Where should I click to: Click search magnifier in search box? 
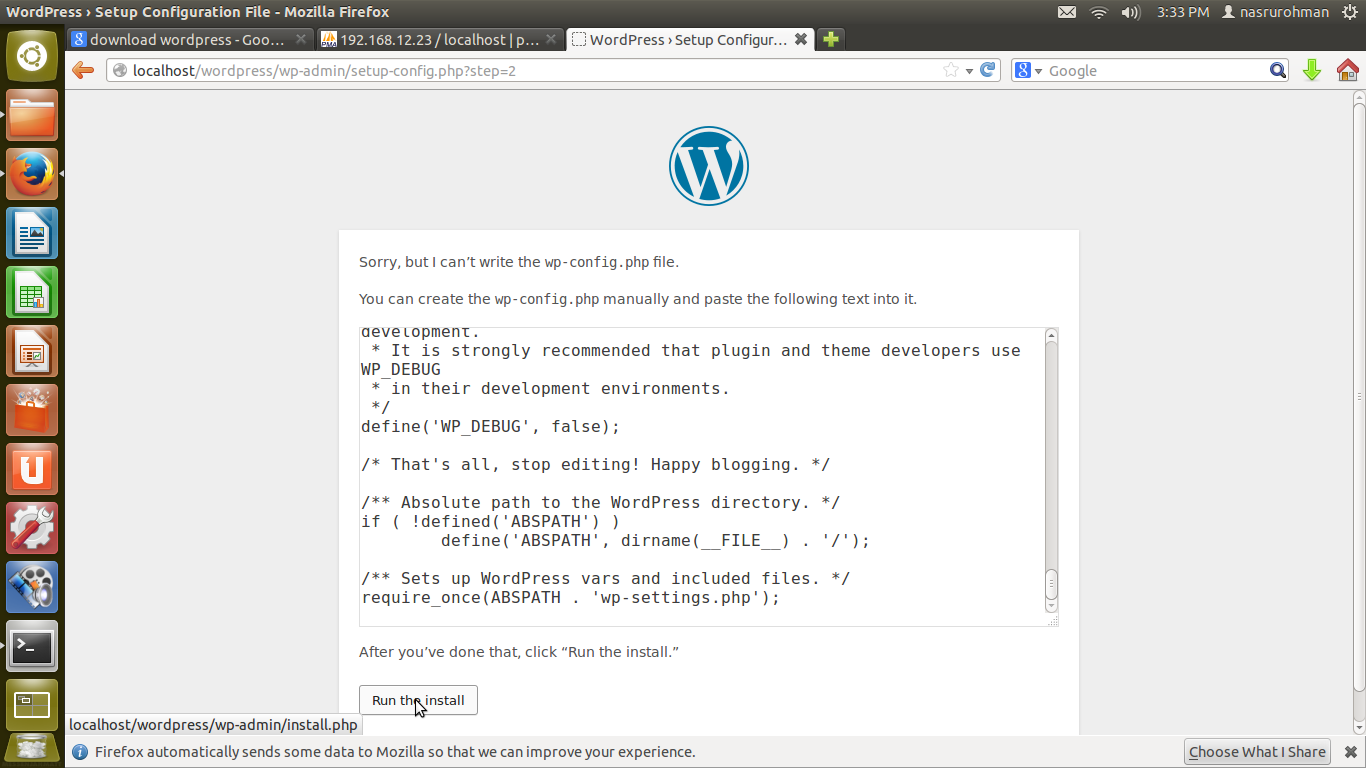(x=1278, y=70)
